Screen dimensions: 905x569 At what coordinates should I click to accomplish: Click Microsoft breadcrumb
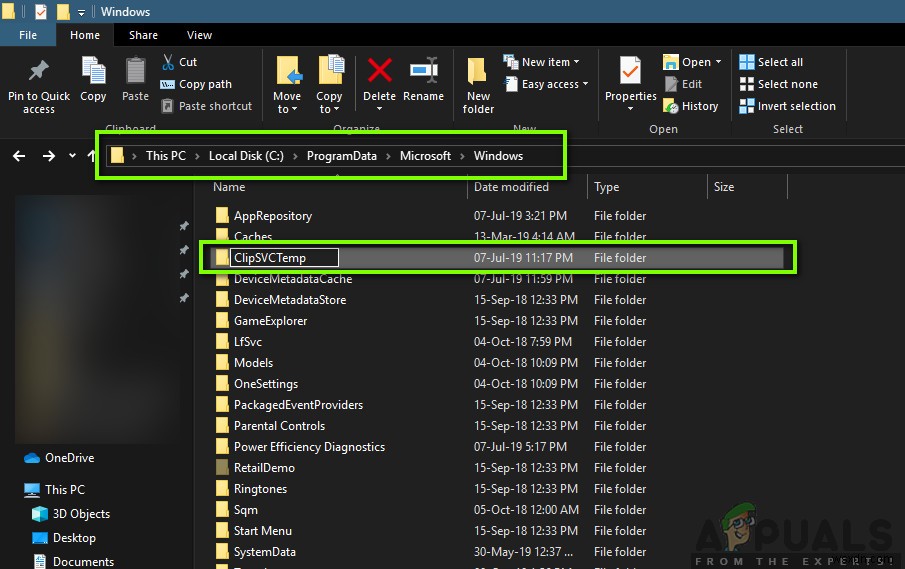coord(425,156)
